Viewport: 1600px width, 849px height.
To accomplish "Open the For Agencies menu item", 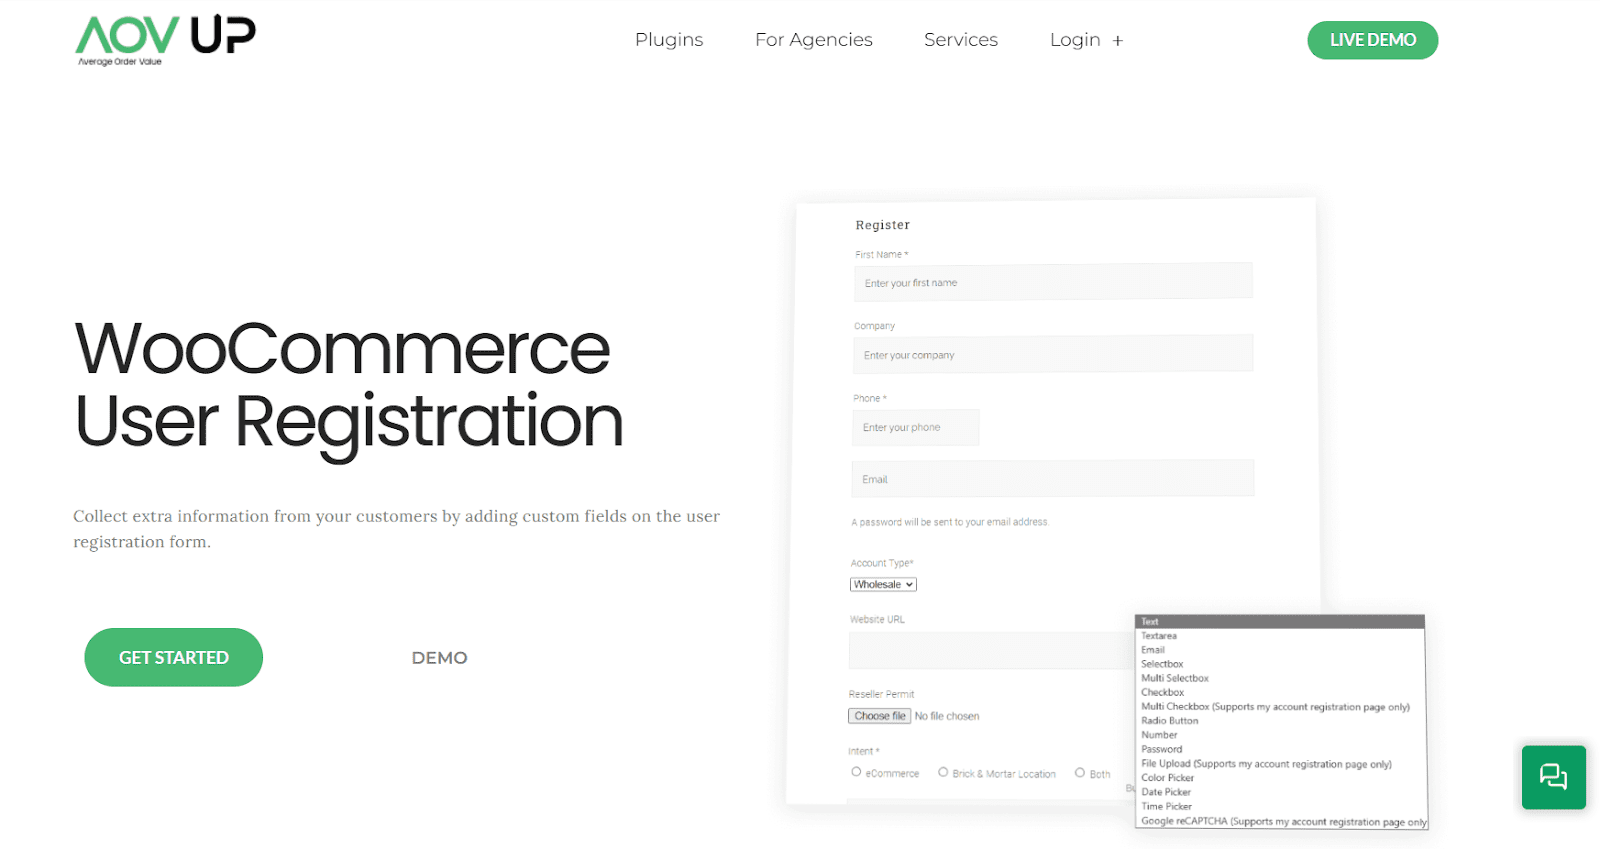I will 814,40.
